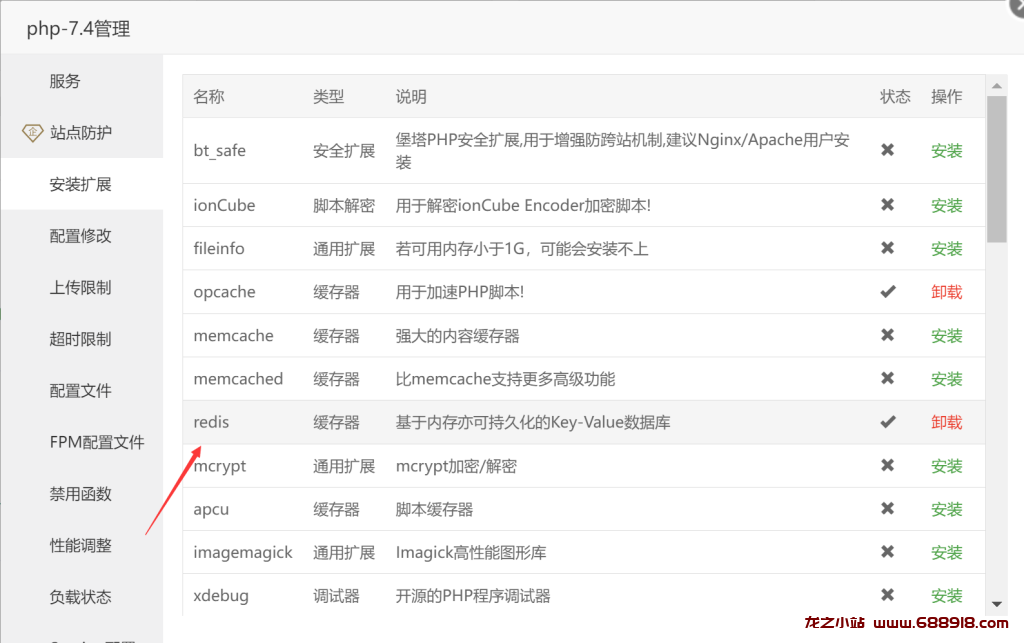1024x643 pixels.
Task: Click the 脚本解密 type cell
Action: (344, 206)
